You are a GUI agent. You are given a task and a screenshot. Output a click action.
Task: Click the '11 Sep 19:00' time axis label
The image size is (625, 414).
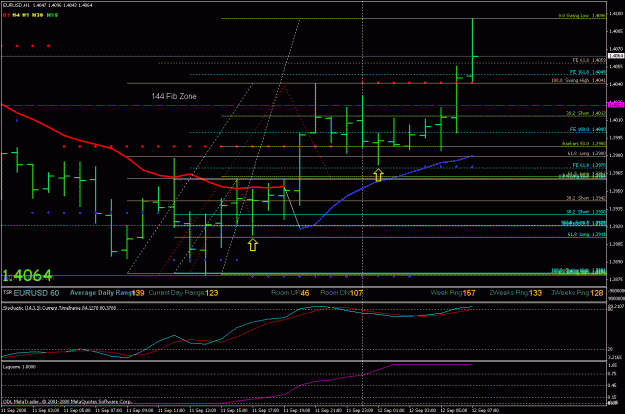tap(297, 410)
